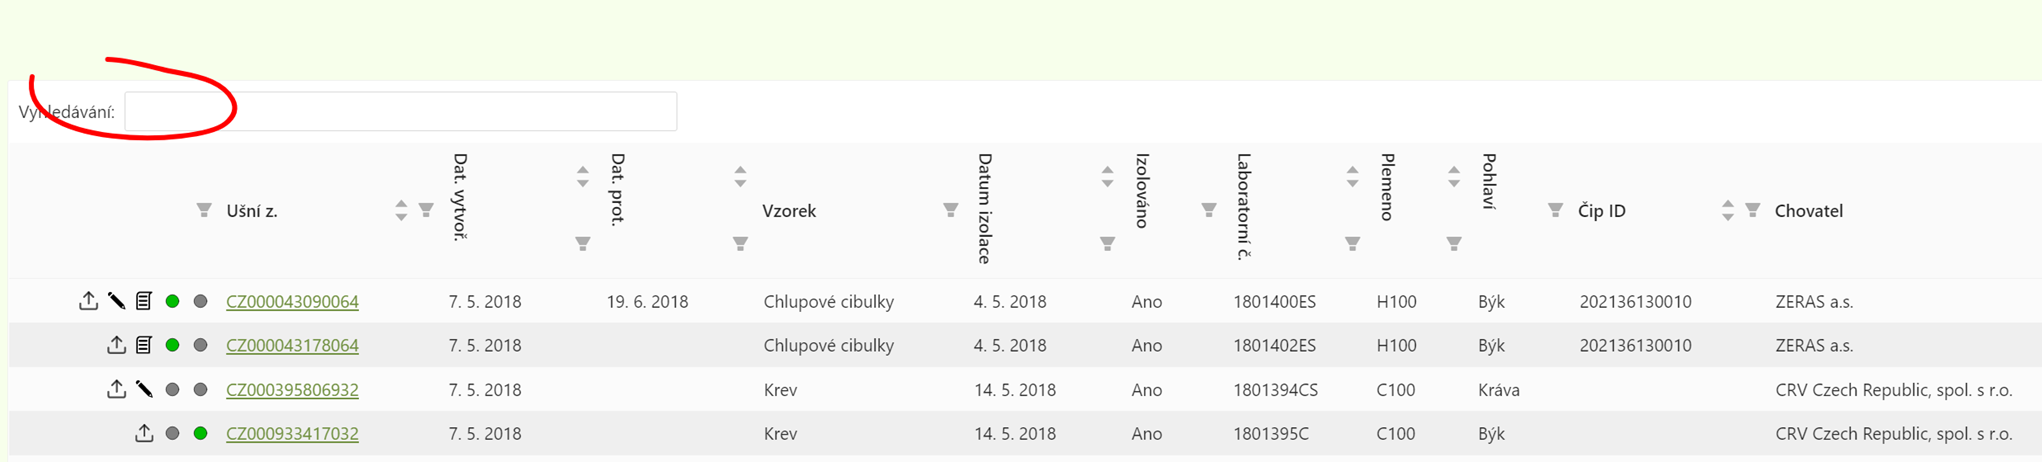Click upload icon in CZ000395806932 row

[116, 389]
